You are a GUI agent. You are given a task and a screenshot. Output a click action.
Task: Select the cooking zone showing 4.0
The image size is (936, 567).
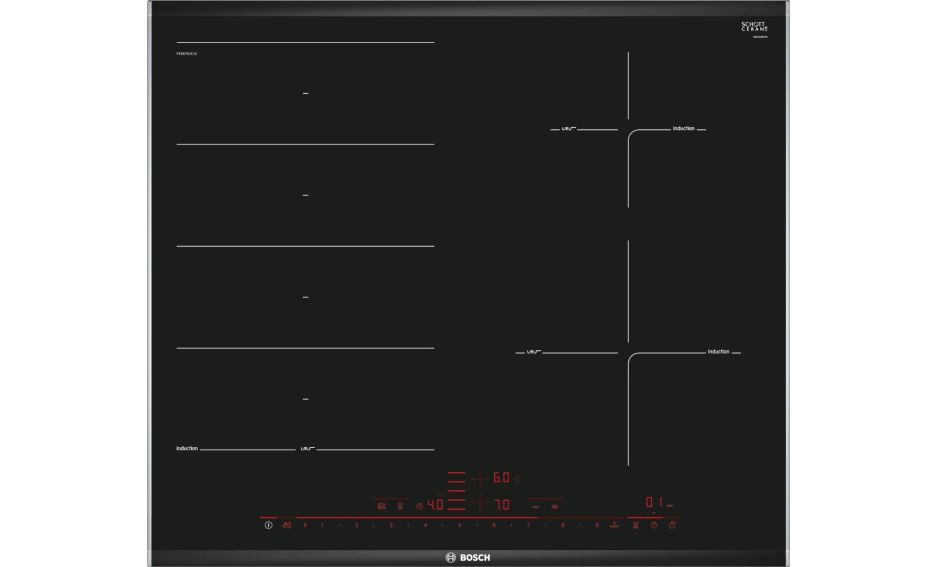click(x=436, y=505)
